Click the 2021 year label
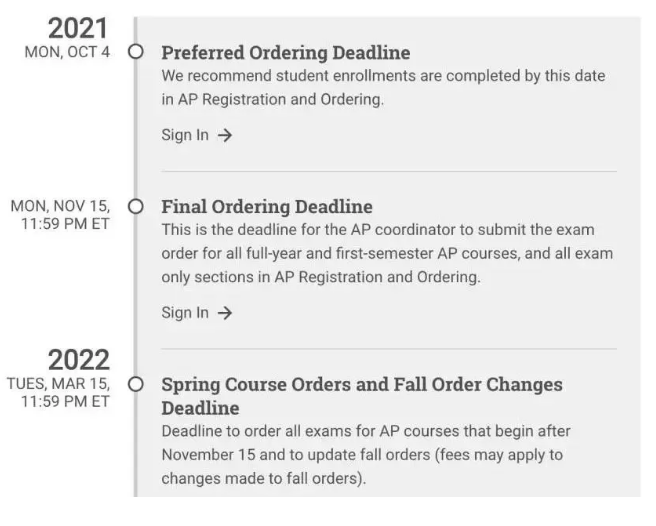The width and height of the screenshot is (656, 526). pyautogui.click(x=78, y=28)
